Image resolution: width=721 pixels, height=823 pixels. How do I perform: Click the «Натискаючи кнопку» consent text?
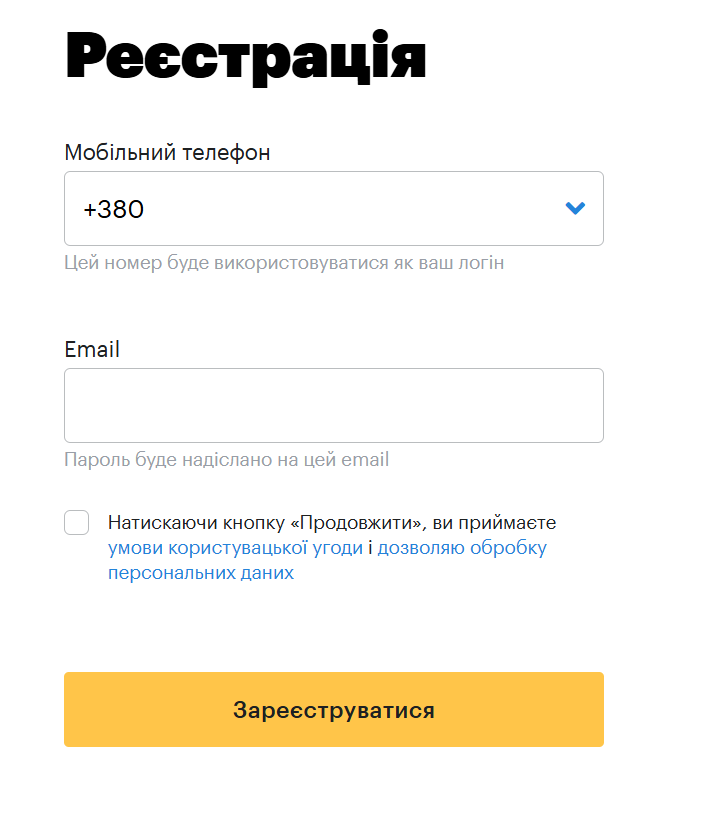pyautogui.click(x=192, y=523)
